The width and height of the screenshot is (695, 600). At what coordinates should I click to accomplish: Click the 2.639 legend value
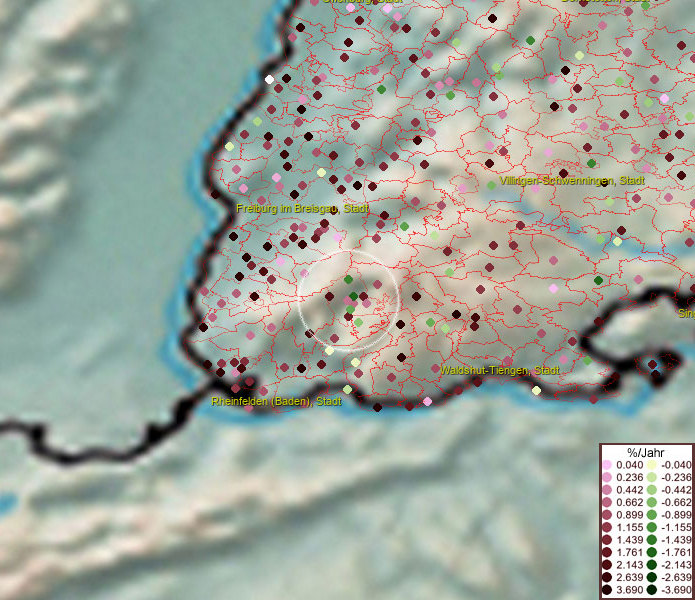629,577
